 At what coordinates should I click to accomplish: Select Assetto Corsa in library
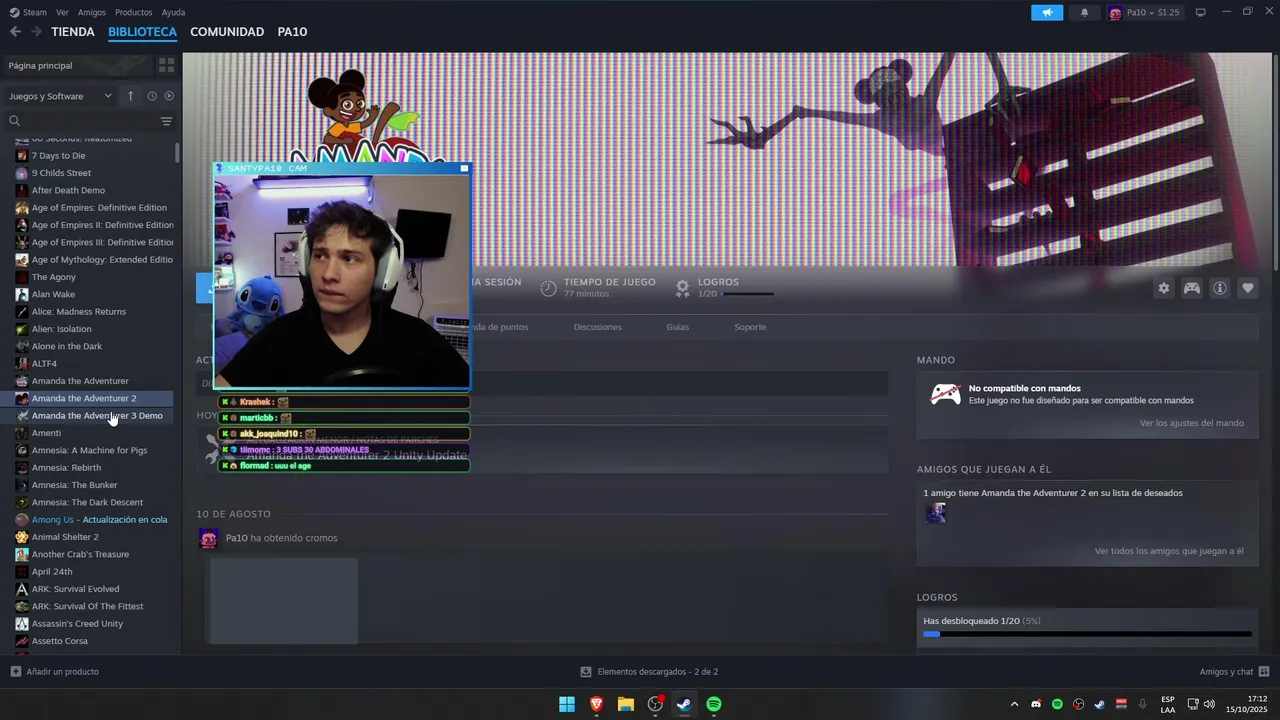click(x=88, y=641)
